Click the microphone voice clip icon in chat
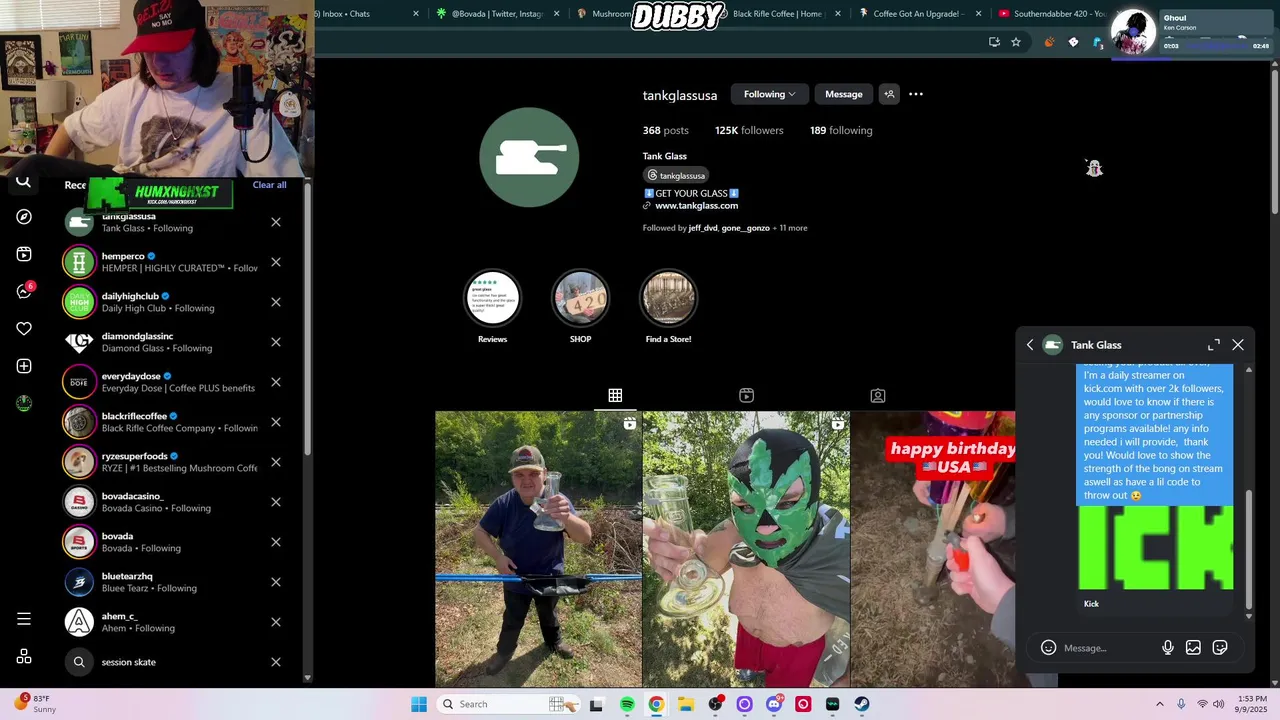Image resolution: width=1280 pixels, height=720 pixels. coord(1167,648)
